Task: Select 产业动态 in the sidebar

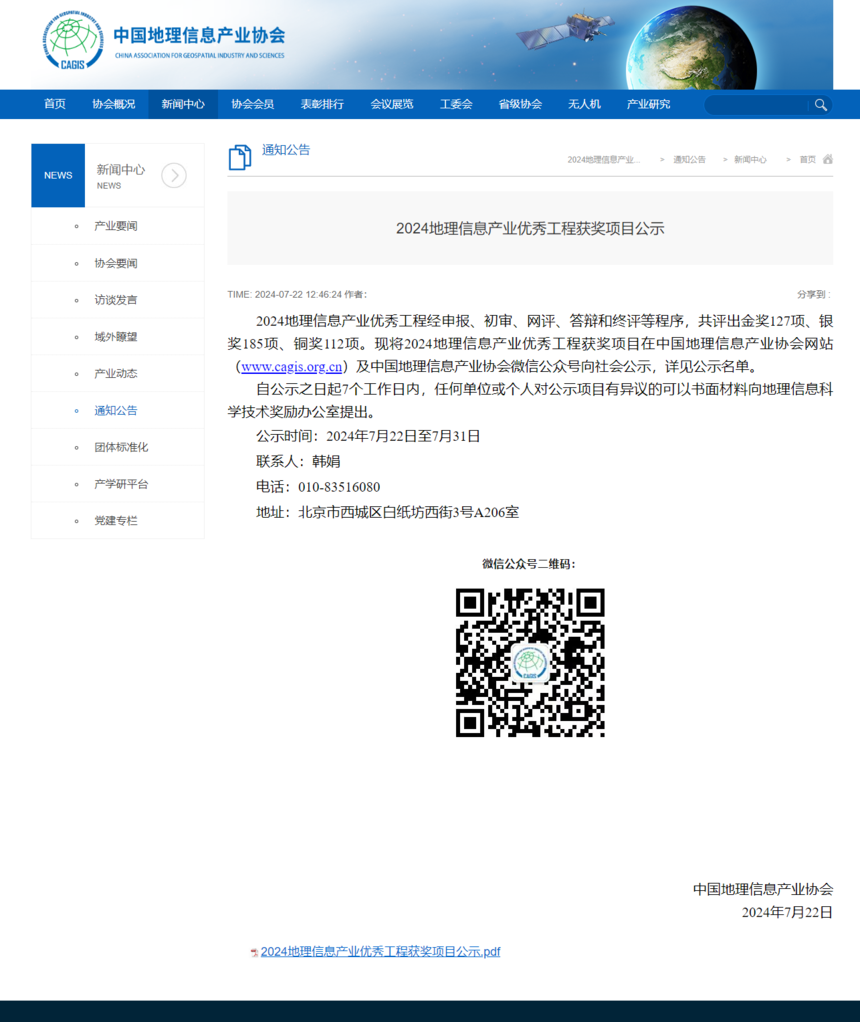Action: coord(116,373)
